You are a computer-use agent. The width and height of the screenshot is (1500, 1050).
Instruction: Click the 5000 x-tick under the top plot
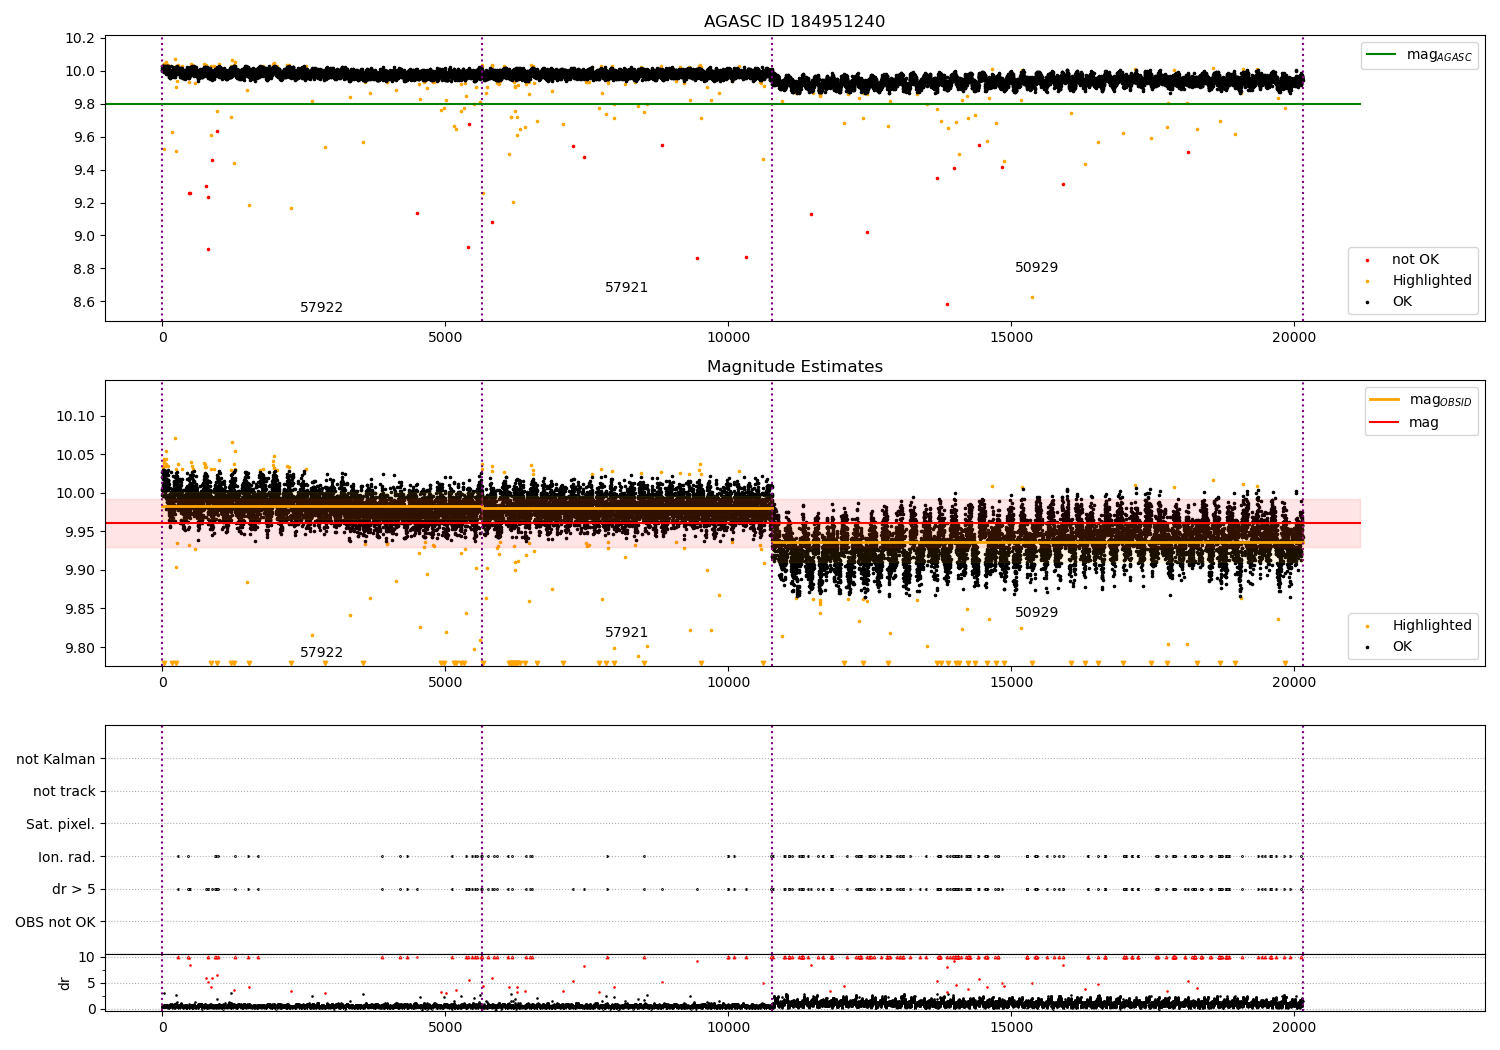click(445, 337)
